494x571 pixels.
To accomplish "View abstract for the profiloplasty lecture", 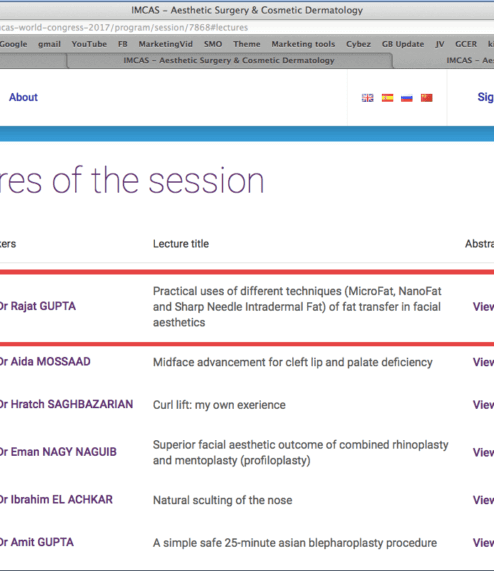I will pyautogui.click(x=483, y=452).
